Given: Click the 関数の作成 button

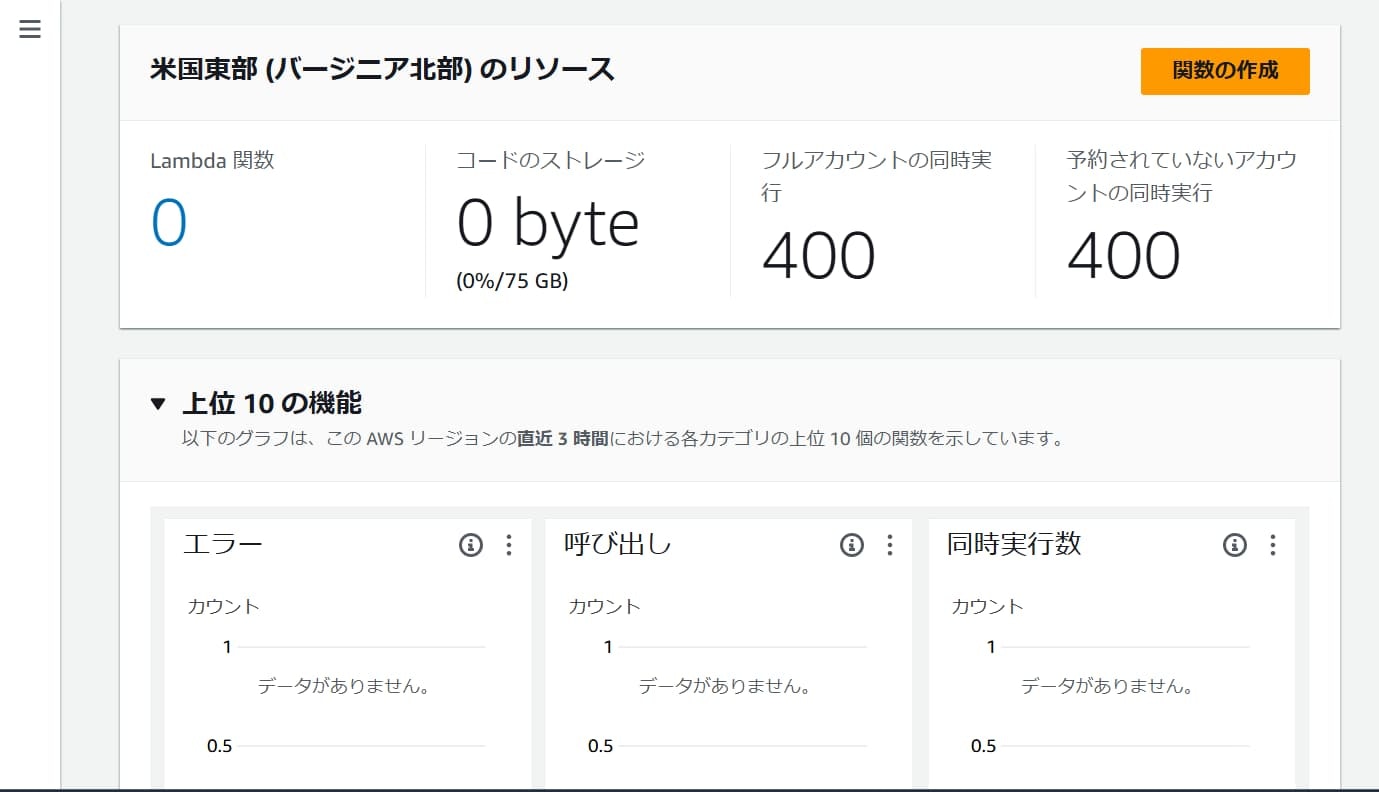Looking at the screenshot, I should 1225,71.
